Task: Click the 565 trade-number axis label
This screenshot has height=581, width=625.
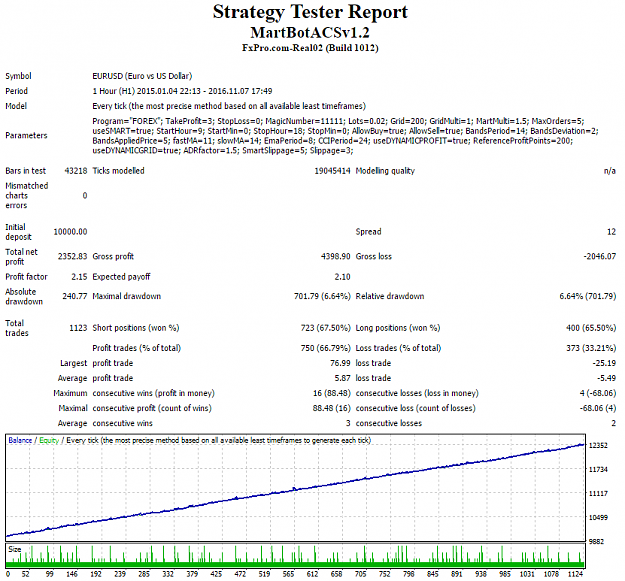Action: (x=288, y=574)
